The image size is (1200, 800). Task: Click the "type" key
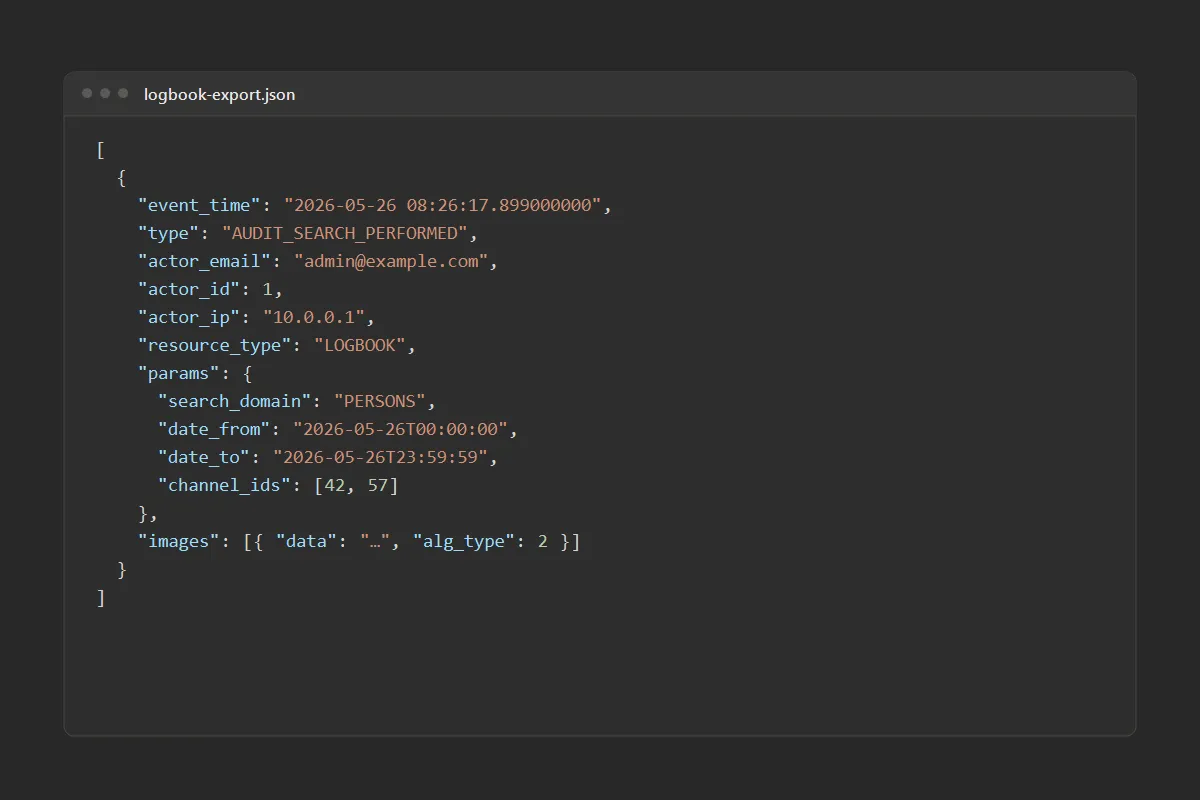click(169, 233)
